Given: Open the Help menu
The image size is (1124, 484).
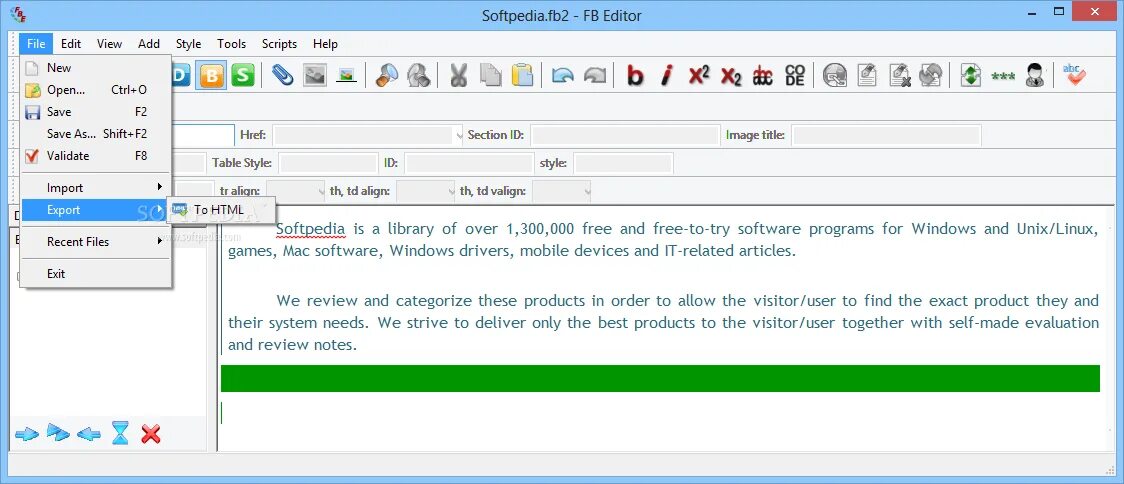Looking at the screenshot, I should point(325,44).
